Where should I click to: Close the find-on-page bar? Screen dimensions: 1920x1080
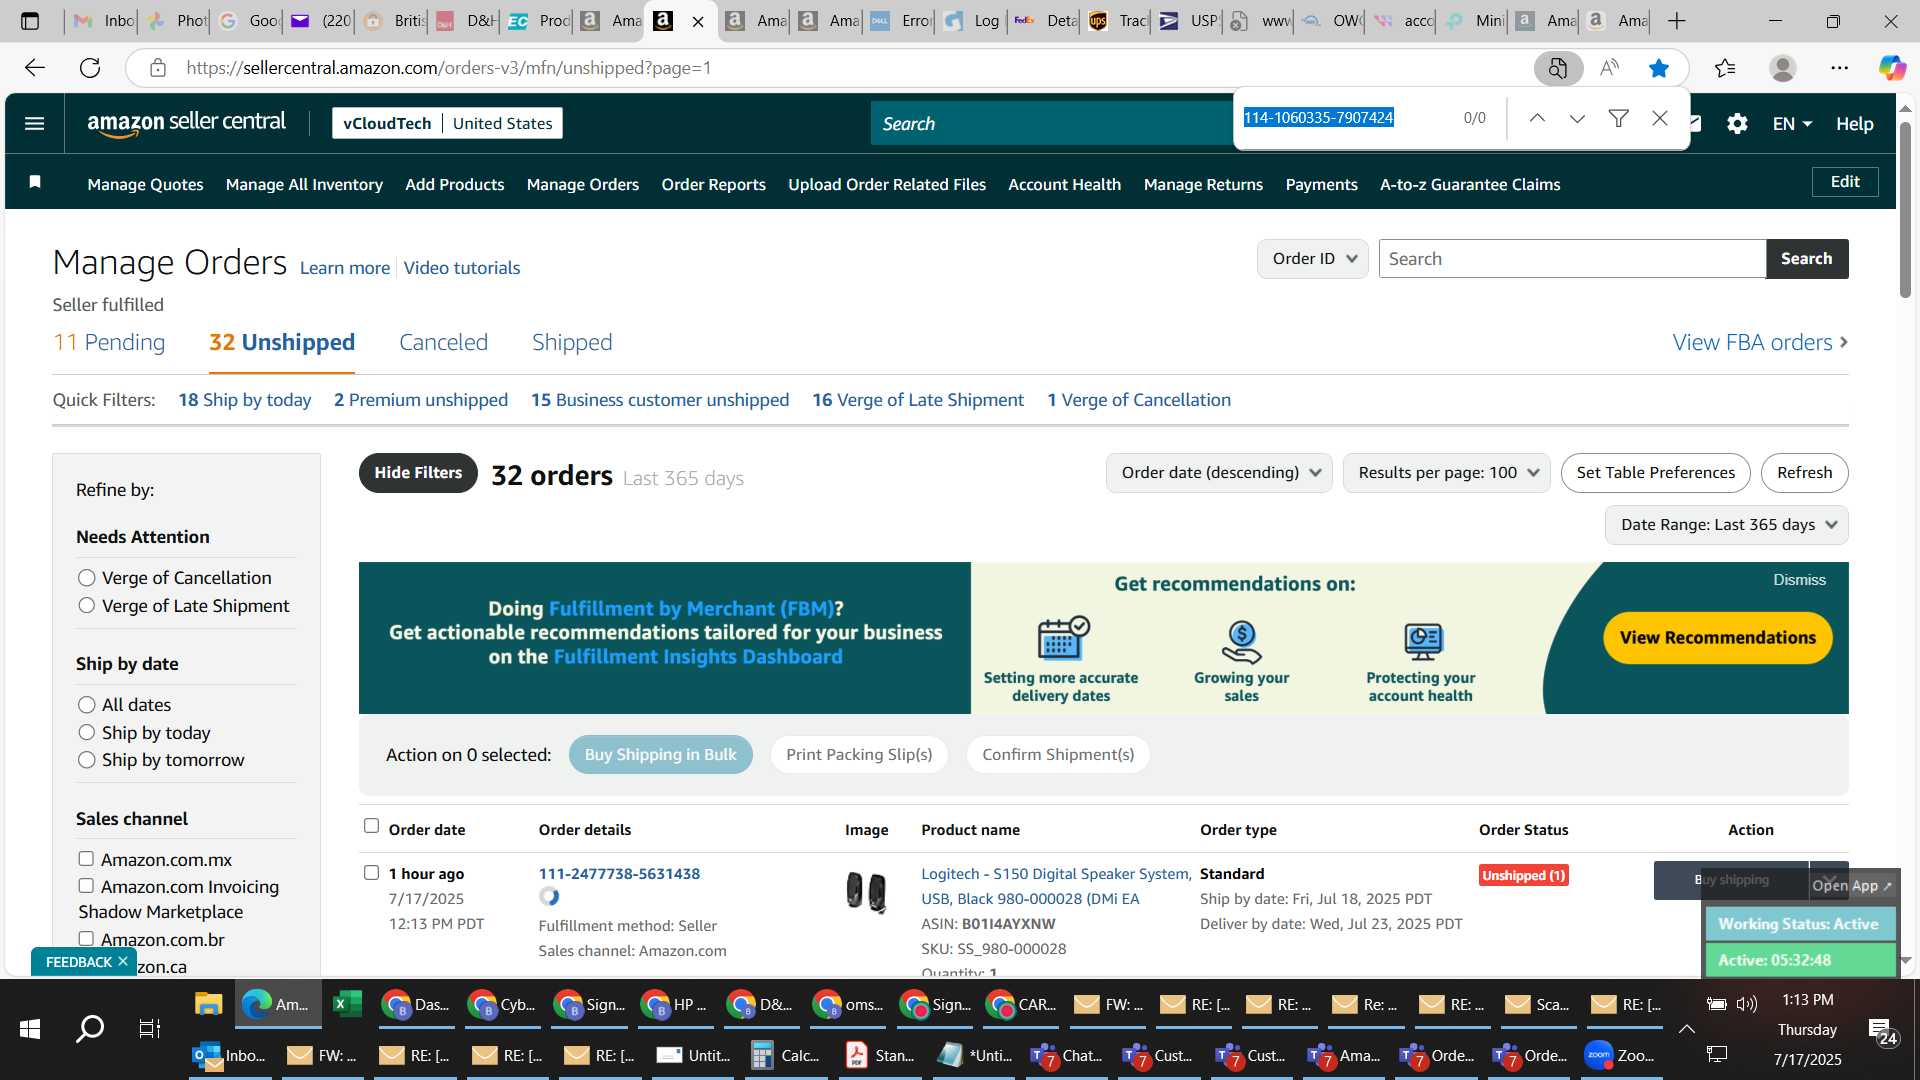pos(1660,118)
